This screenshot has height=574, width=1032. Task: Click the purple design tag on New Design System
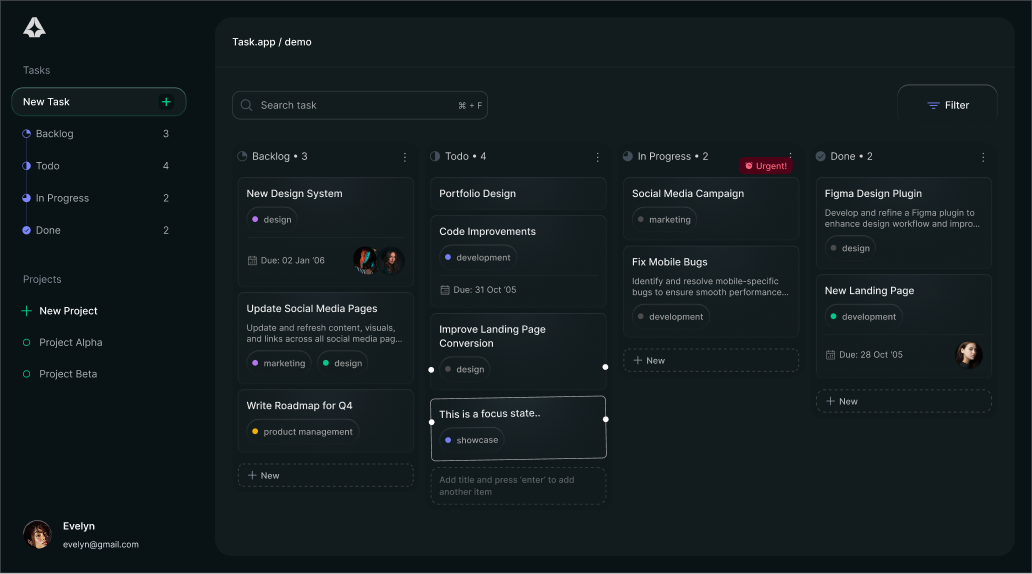[x=272, y=220]
